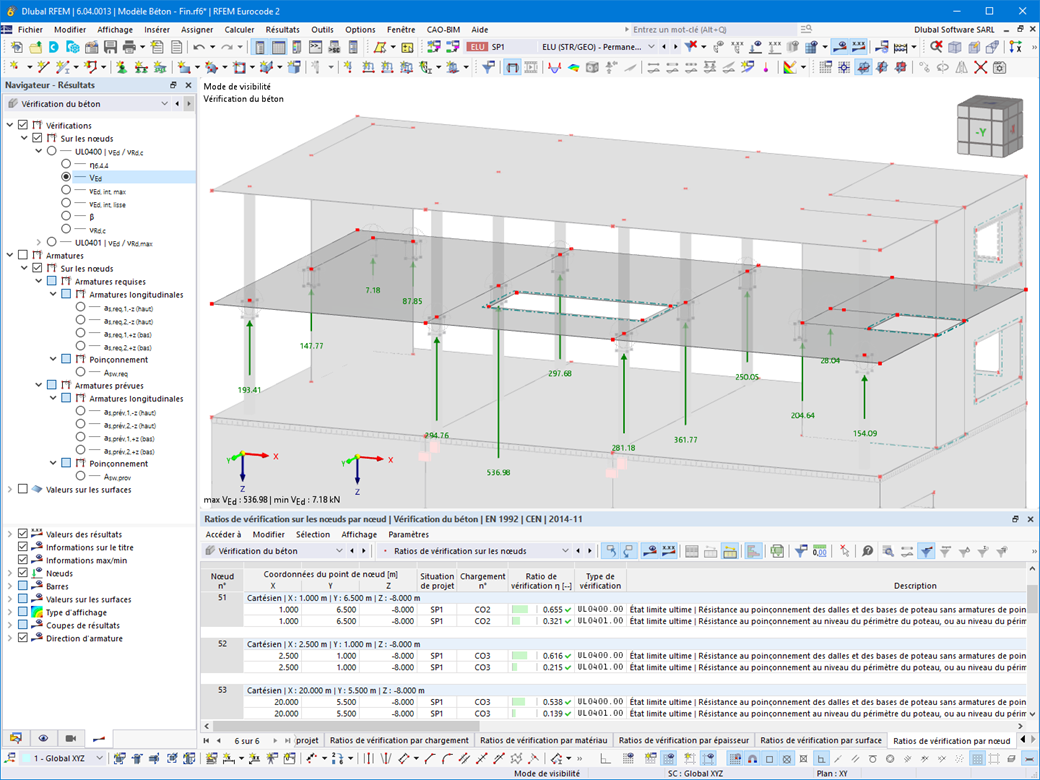Uncheck the 'Informations max/min' checkbox
Viewport: 1040px width, 780px height.
[x=23, y=560]
